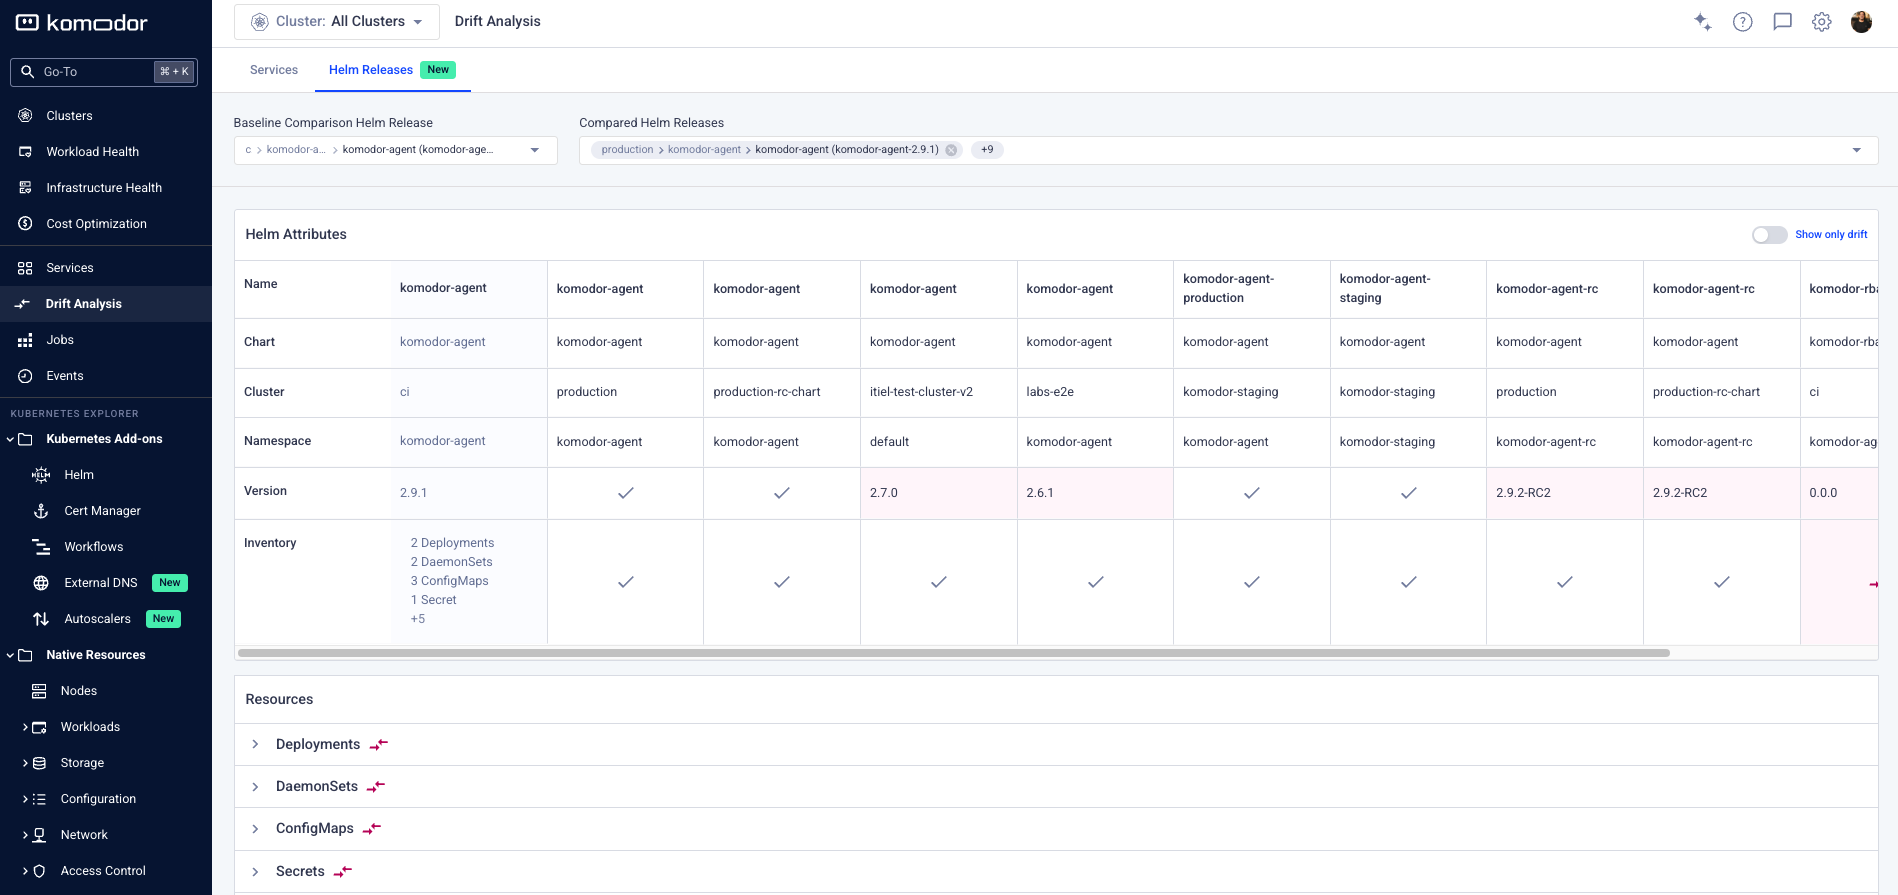The width and height of the screenshot is (1898, 895).
Task: Open the Compared Helm Releases dropdown arrow
Action: click(x=1857, y=150)
